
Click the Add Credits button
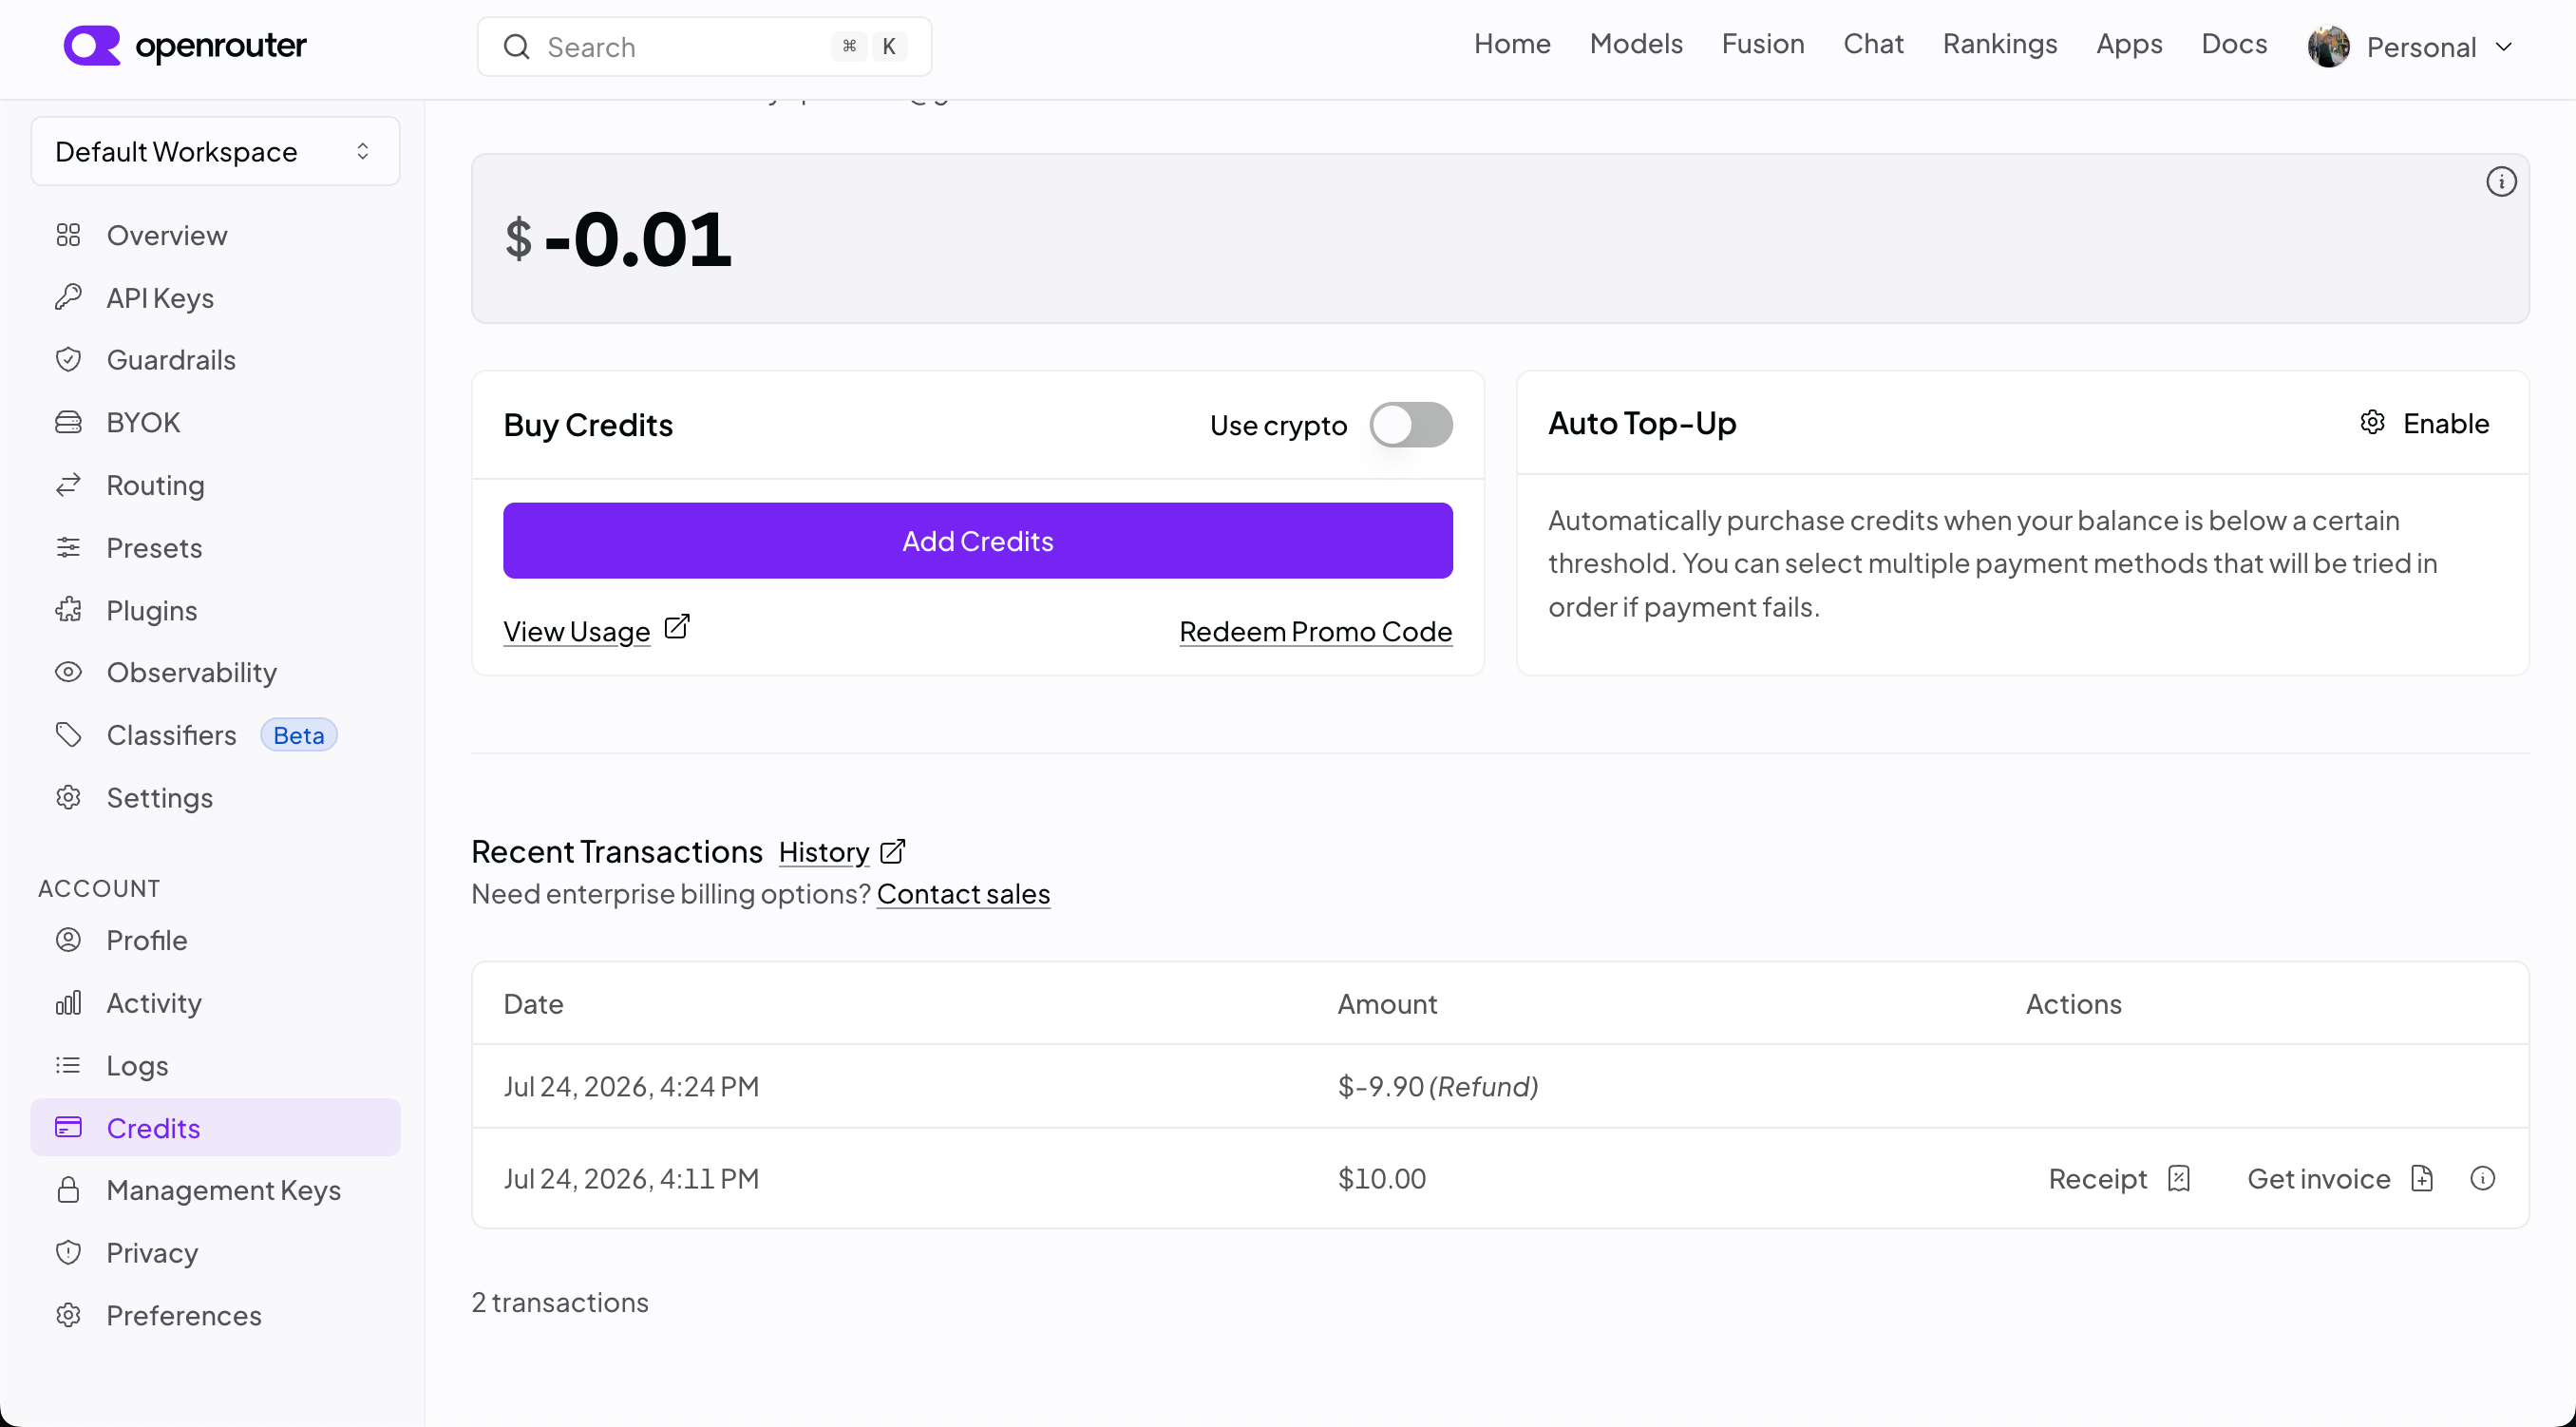(977, 541)
